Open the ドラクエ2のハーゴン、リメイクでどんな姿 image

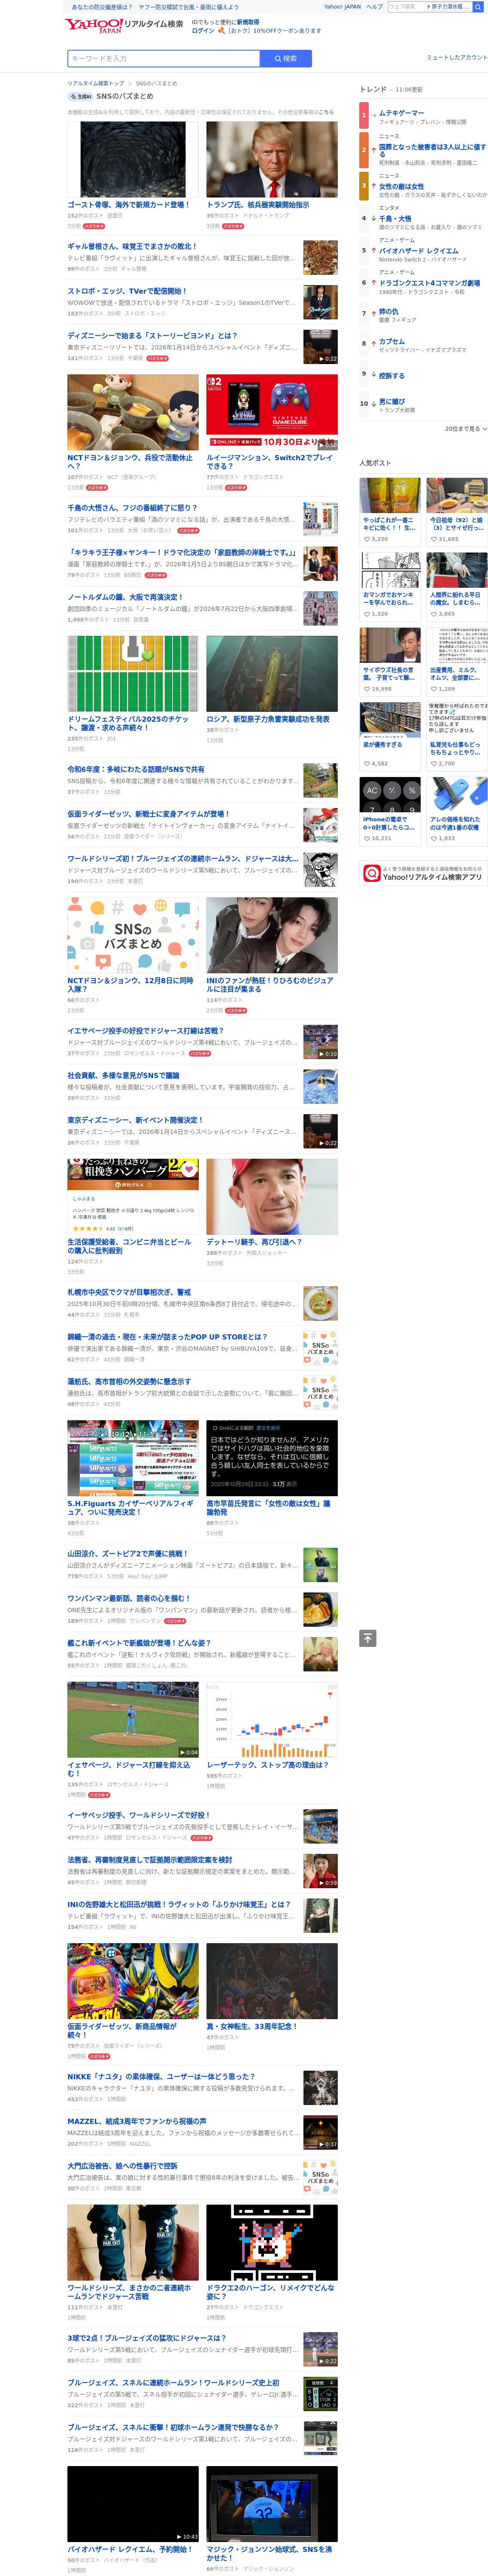click(x=272, y=2243)
